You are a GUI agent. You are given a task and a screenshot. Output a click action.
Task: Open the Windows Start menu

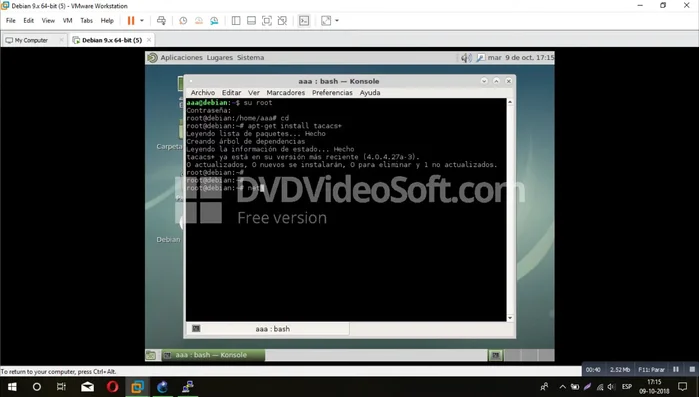click(12, 387)
